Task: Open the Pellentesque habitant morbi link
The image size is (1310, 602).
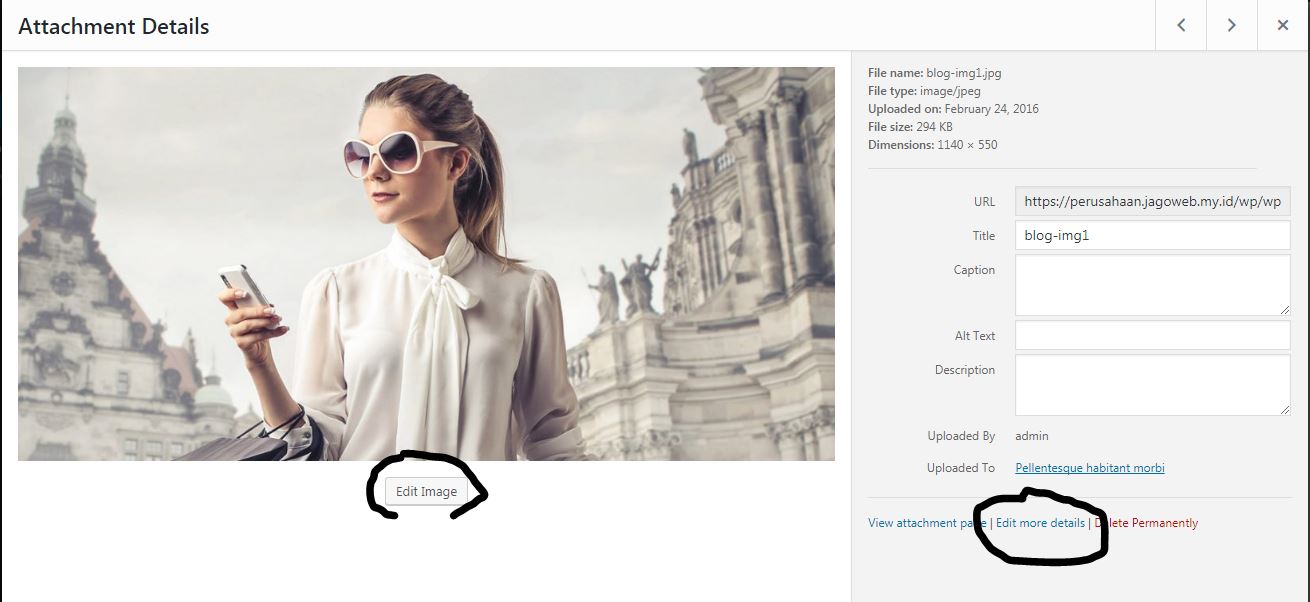Action: (1089, 468)
